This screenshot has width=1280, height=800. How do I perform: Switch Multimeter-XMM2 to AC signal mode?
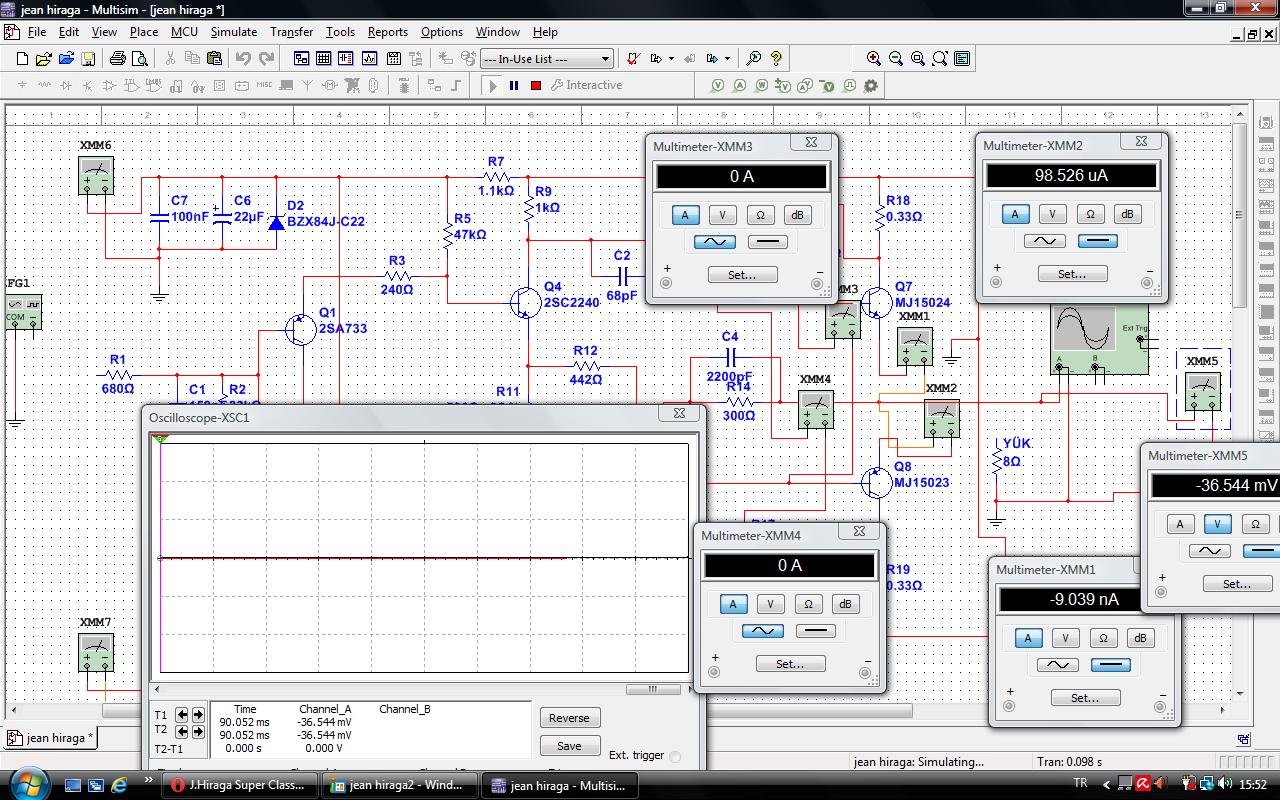pyautogui.click(x=1043, y=241)
